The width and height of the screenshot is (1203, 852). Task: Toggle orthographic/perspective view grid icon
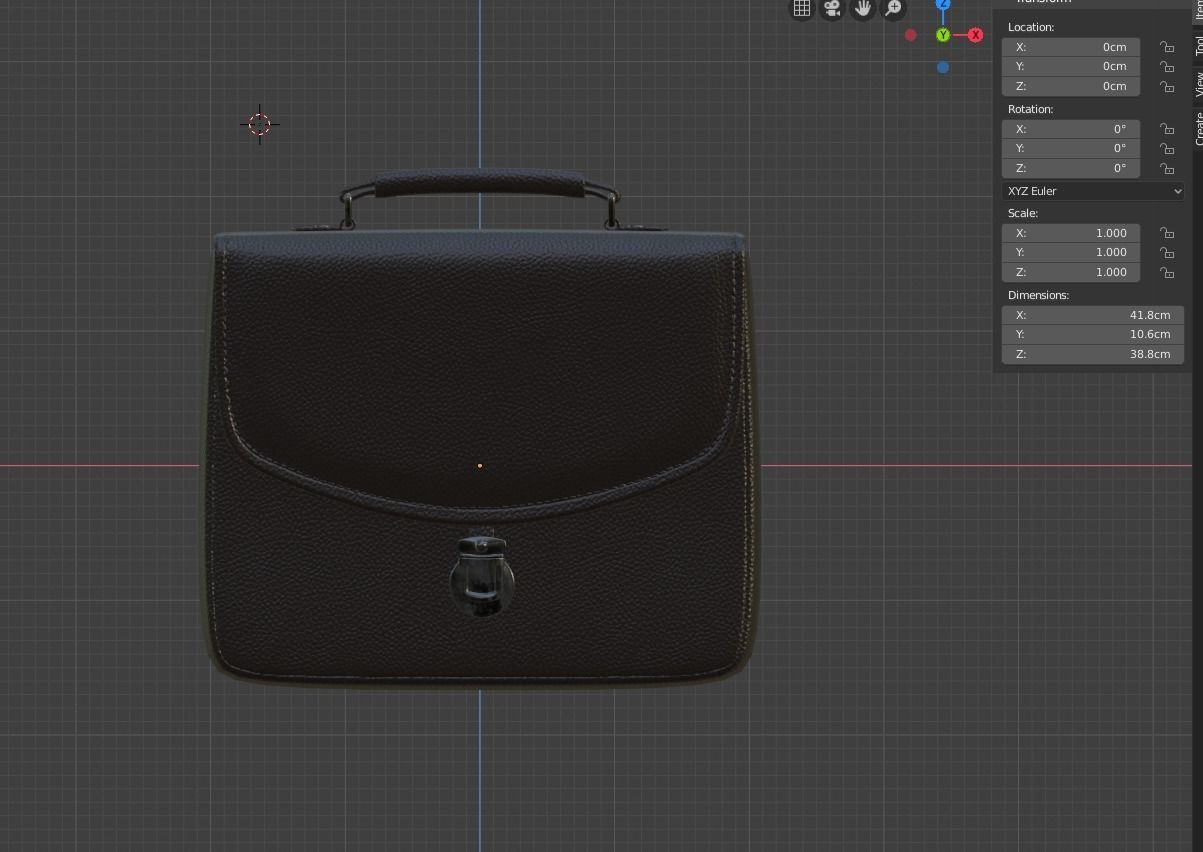pos(802,8)
